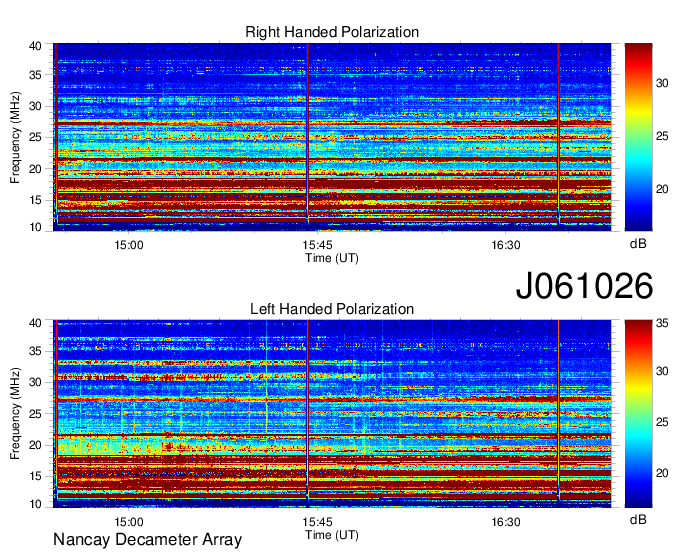The width and height of the screenshot is (680, 552).
Task: Click the 16:30 tick label of the left-handed plot
Action: (506, 521)
